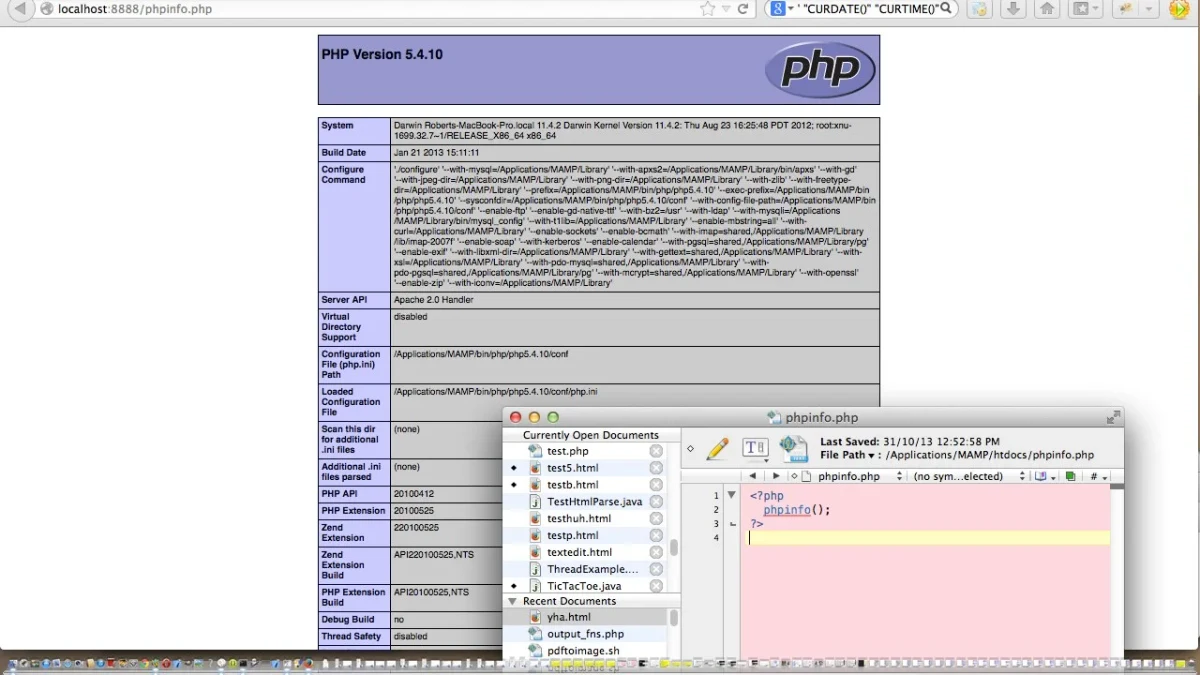Select textedit.html in open documents
The image size is (1200, 675).
coord(580,552)
